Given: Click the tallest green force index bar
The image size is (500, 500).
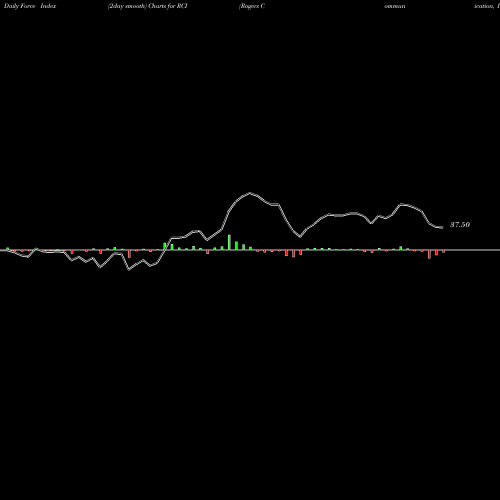Looking at the screenshot, I should pos(229,242).
